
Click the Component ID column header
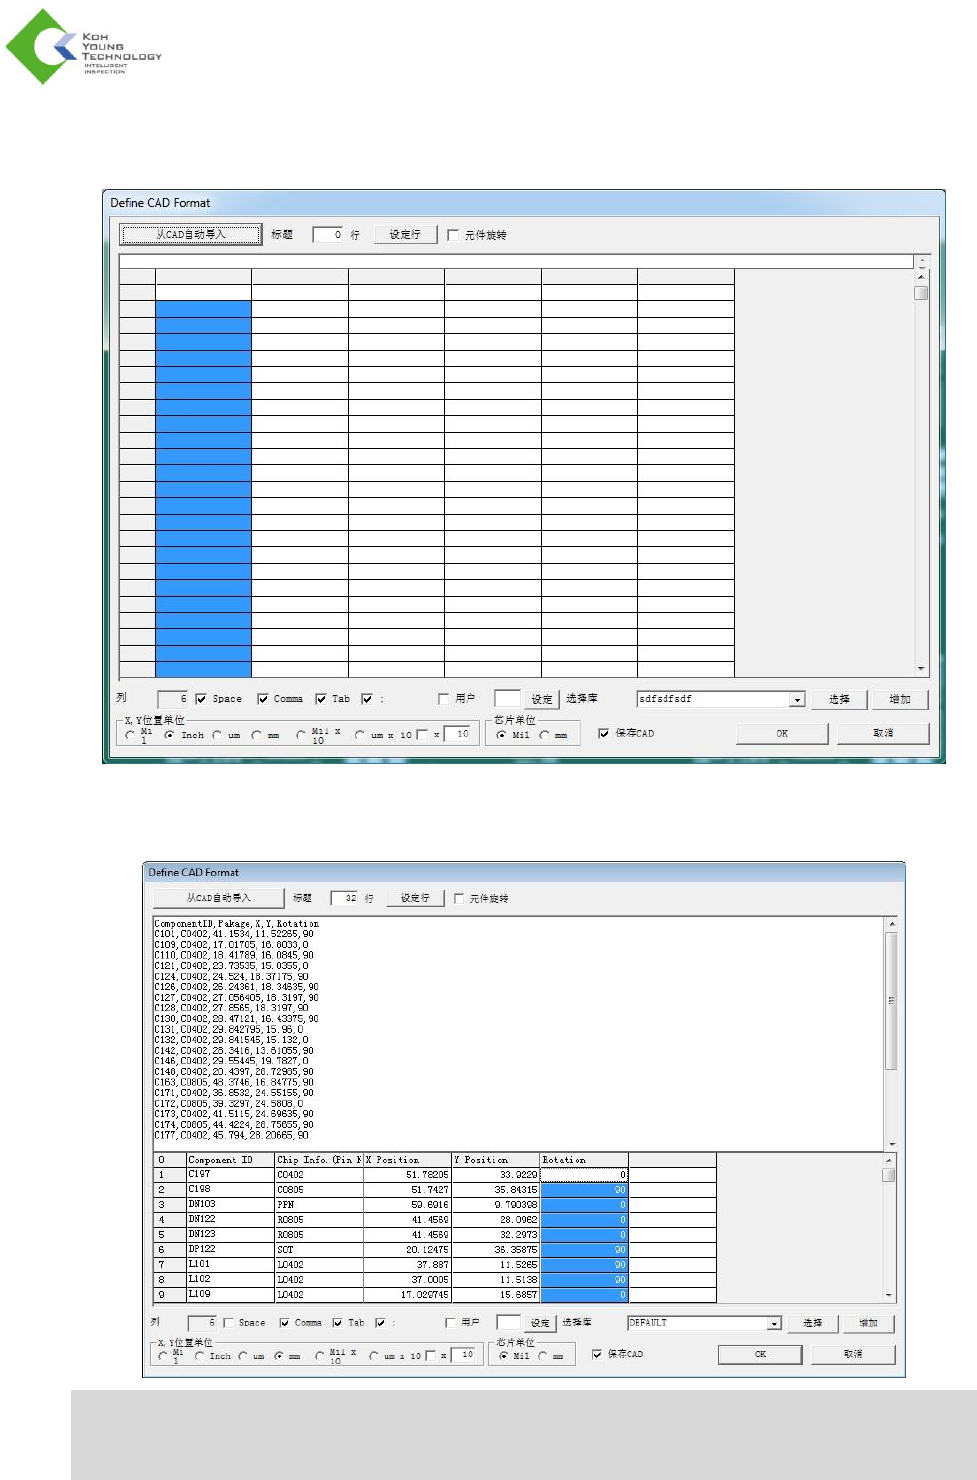click(230, 1160)
